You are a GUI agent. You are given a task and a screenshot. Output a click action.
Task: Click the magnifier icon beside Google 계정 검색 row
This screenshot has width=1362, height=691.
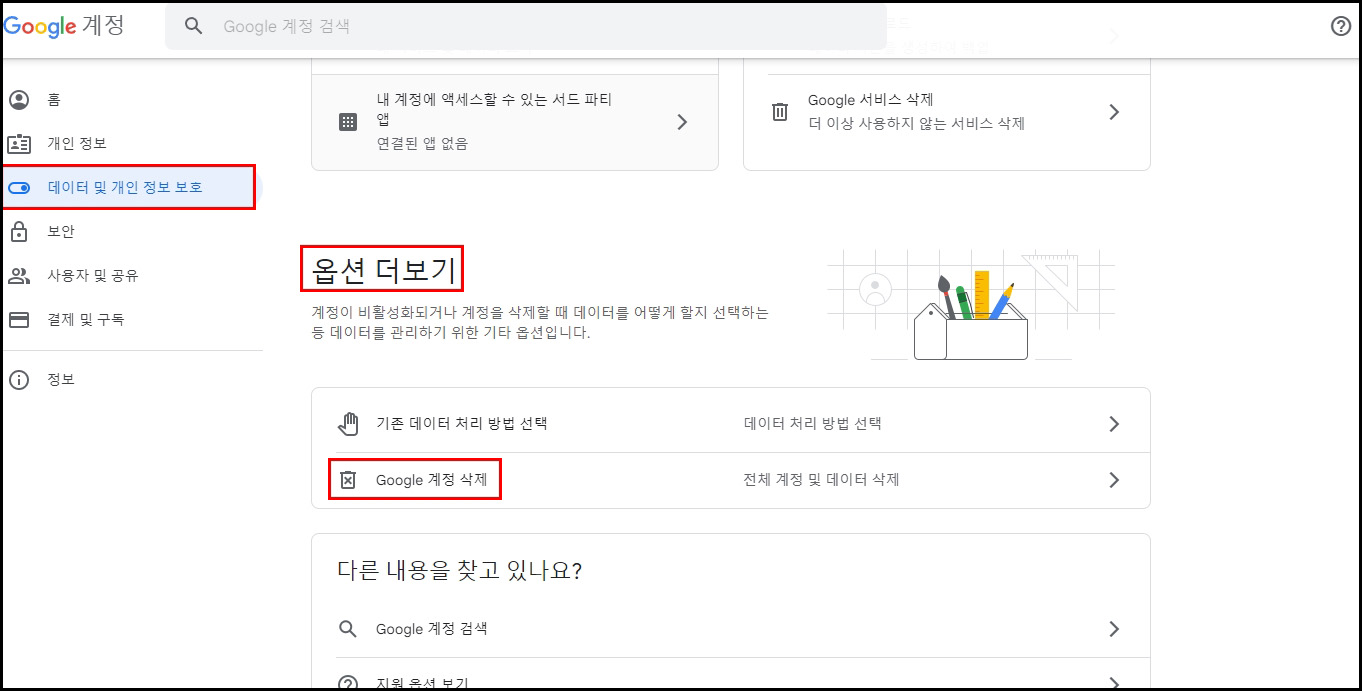[347, 629]
